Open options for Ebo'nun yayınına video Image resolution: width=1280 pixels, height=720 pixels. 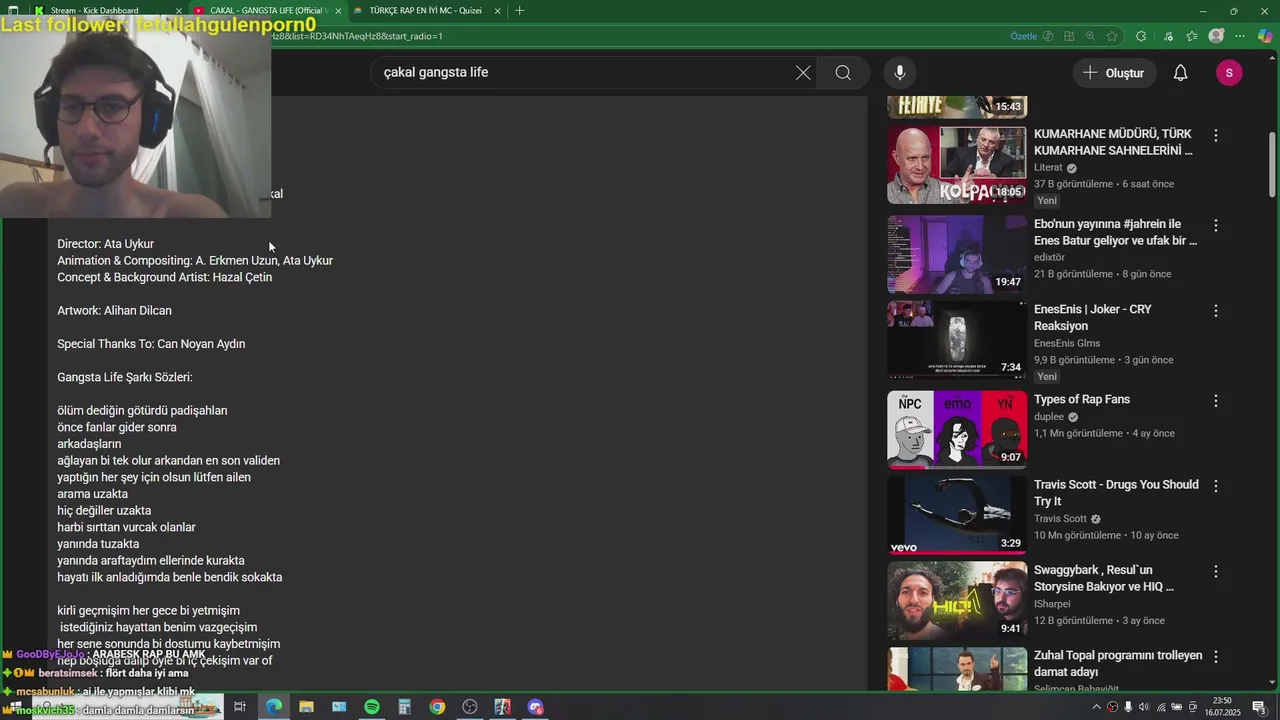(x=1216, y=226)
